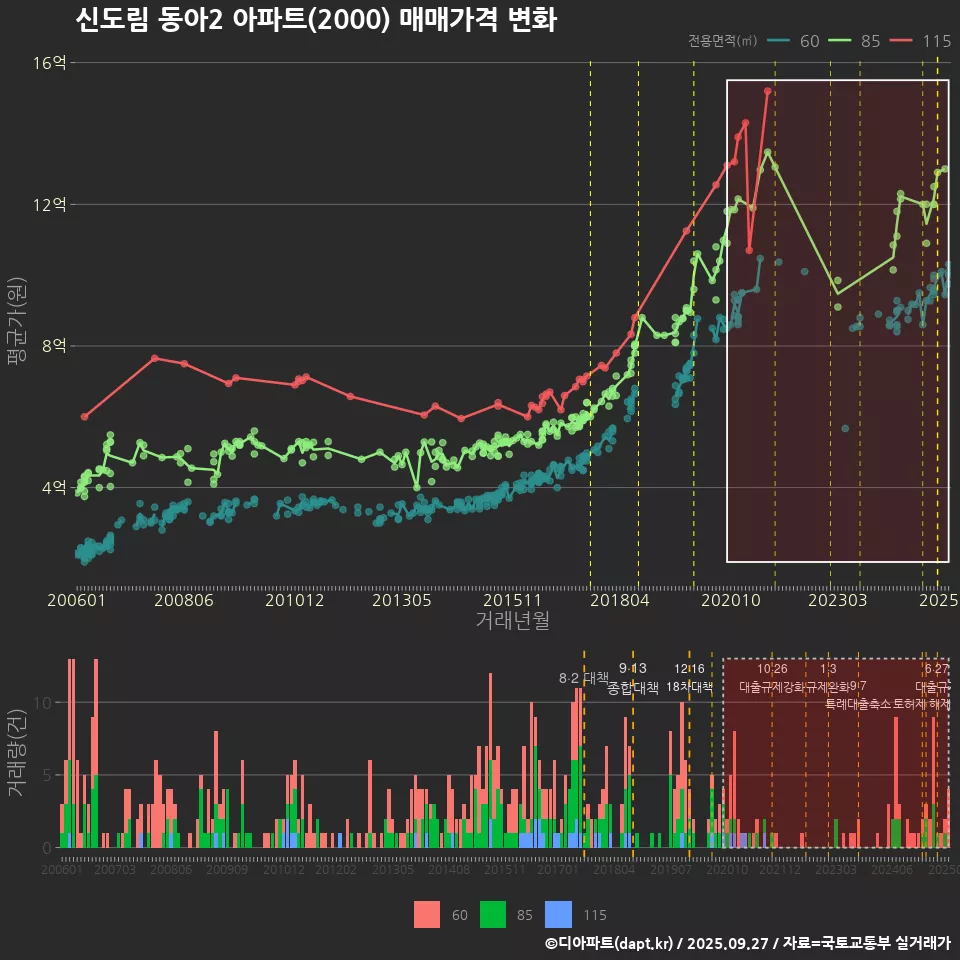Click the 6·27 대출규제 annotation label
This screenshot has width=960, height=960.
[x=935, y=679]
